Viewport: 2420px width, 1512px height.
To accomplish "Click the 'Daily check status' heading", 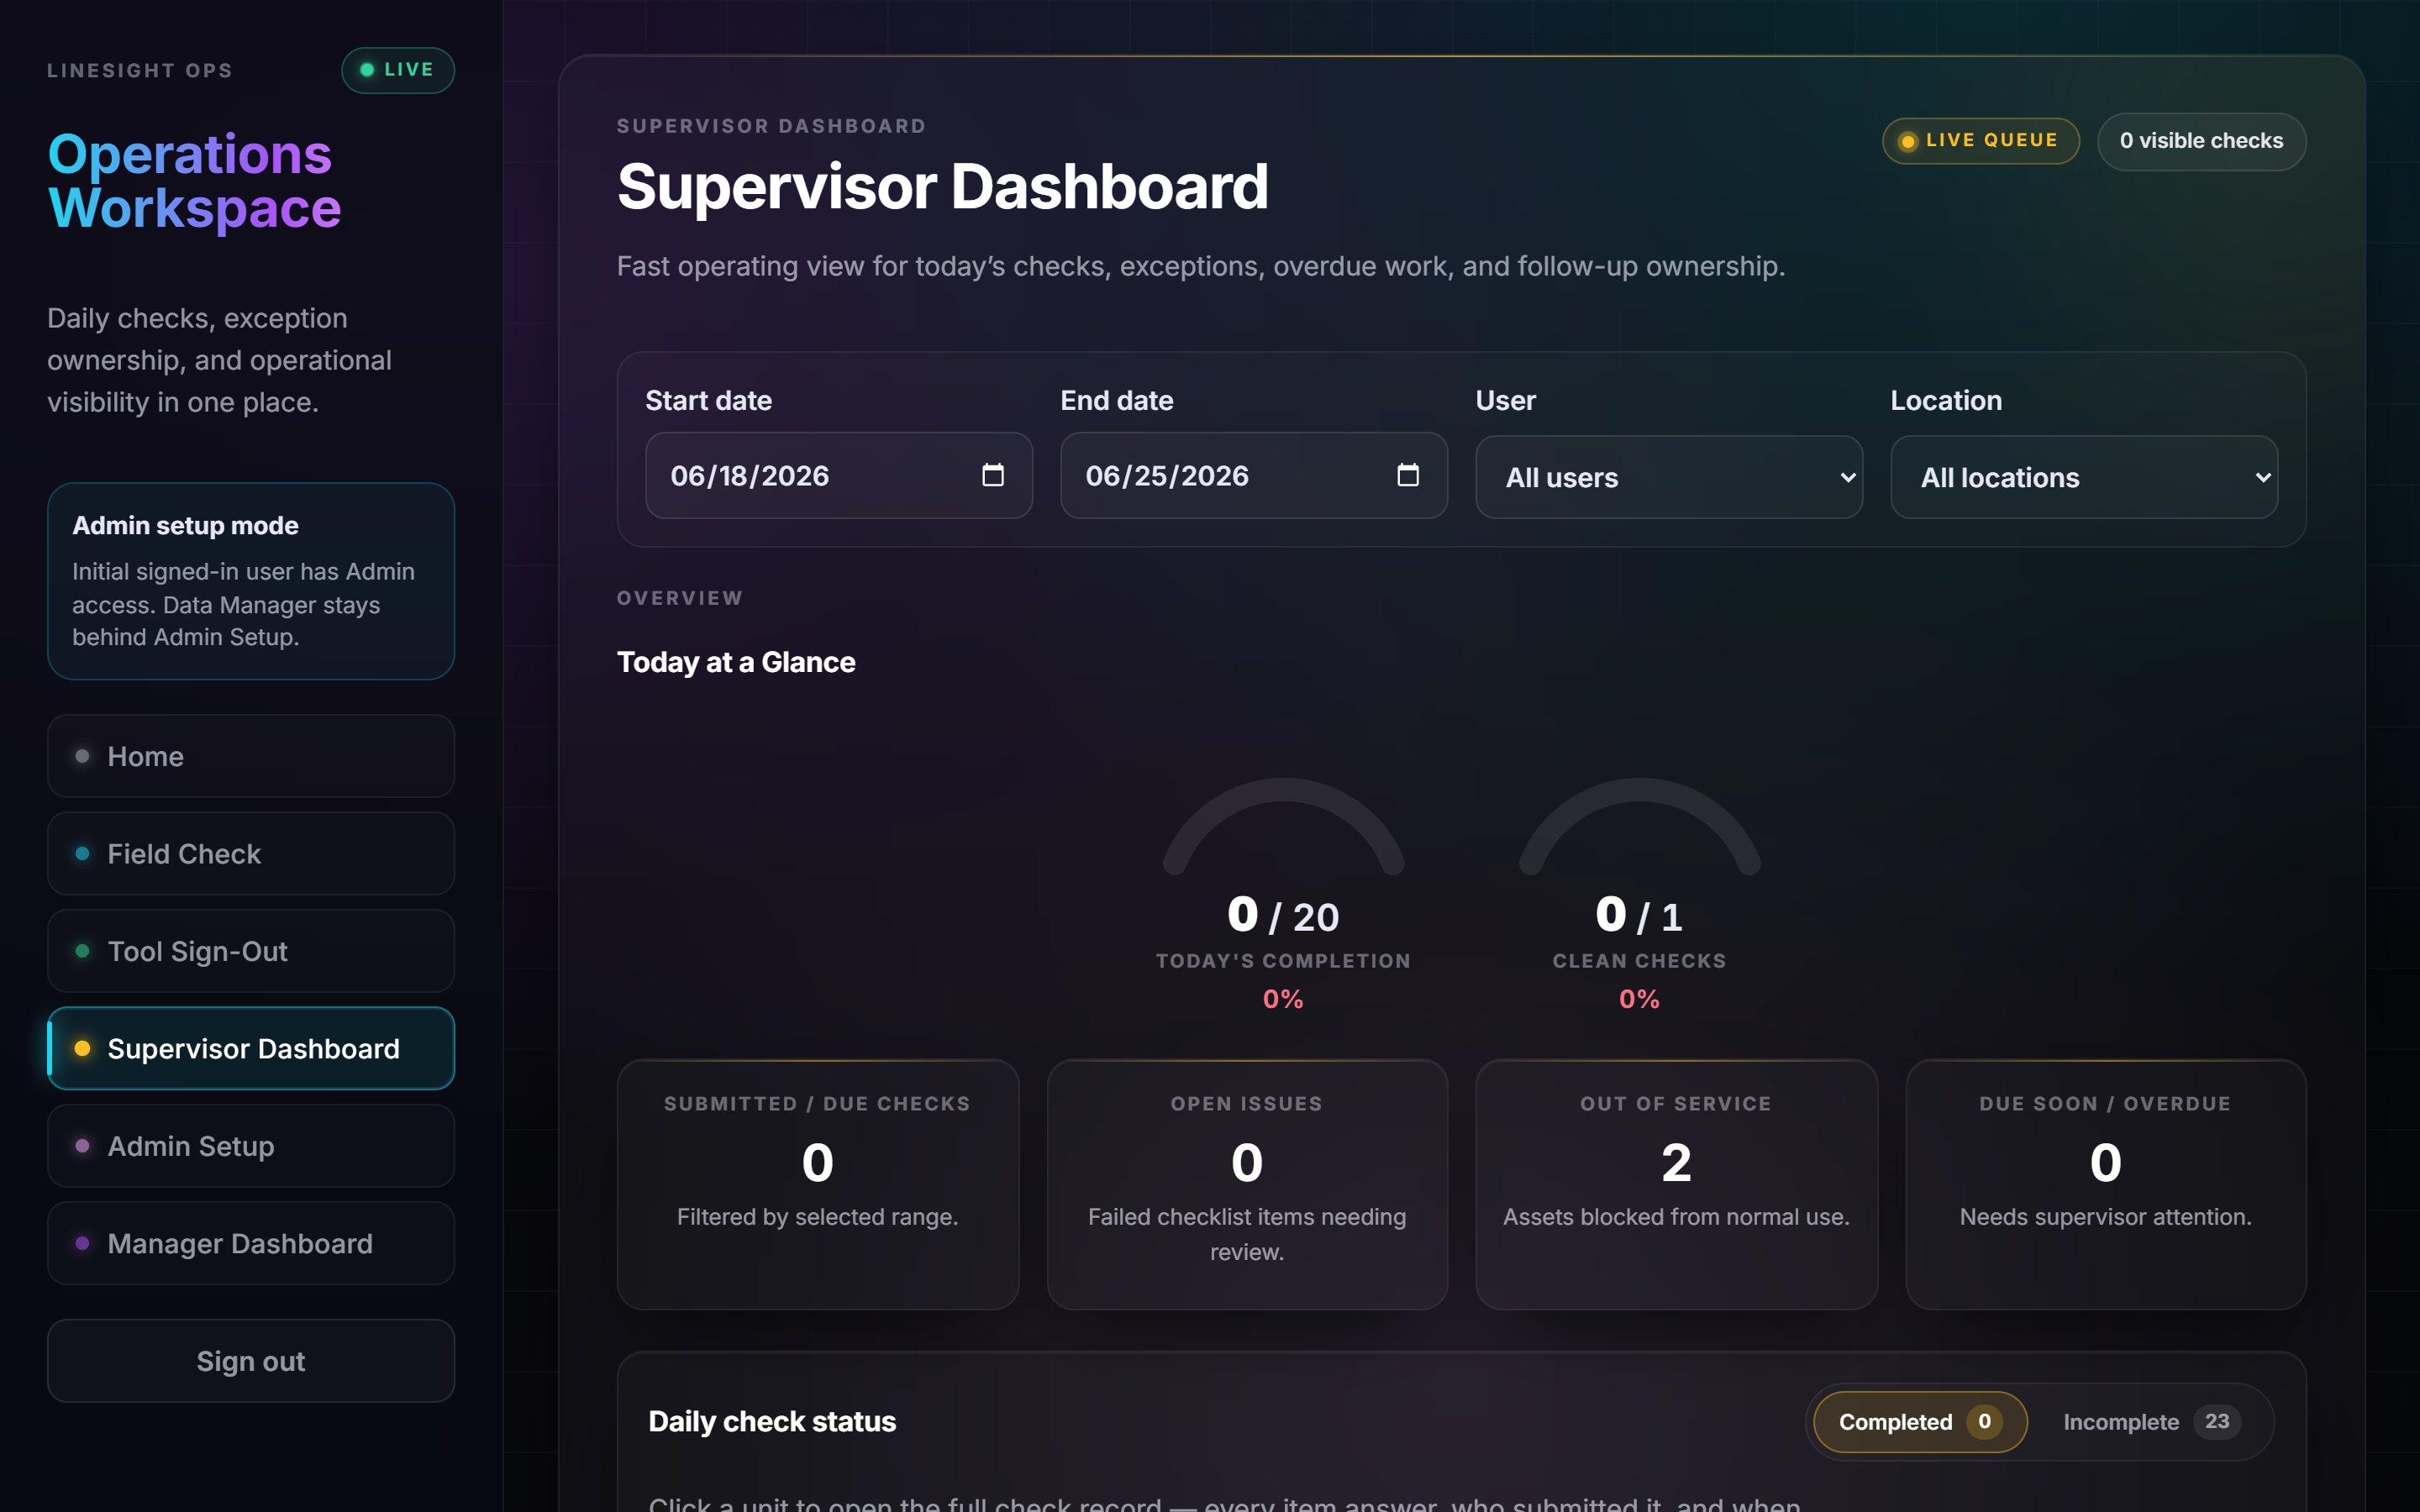I will click(772, 1421).
